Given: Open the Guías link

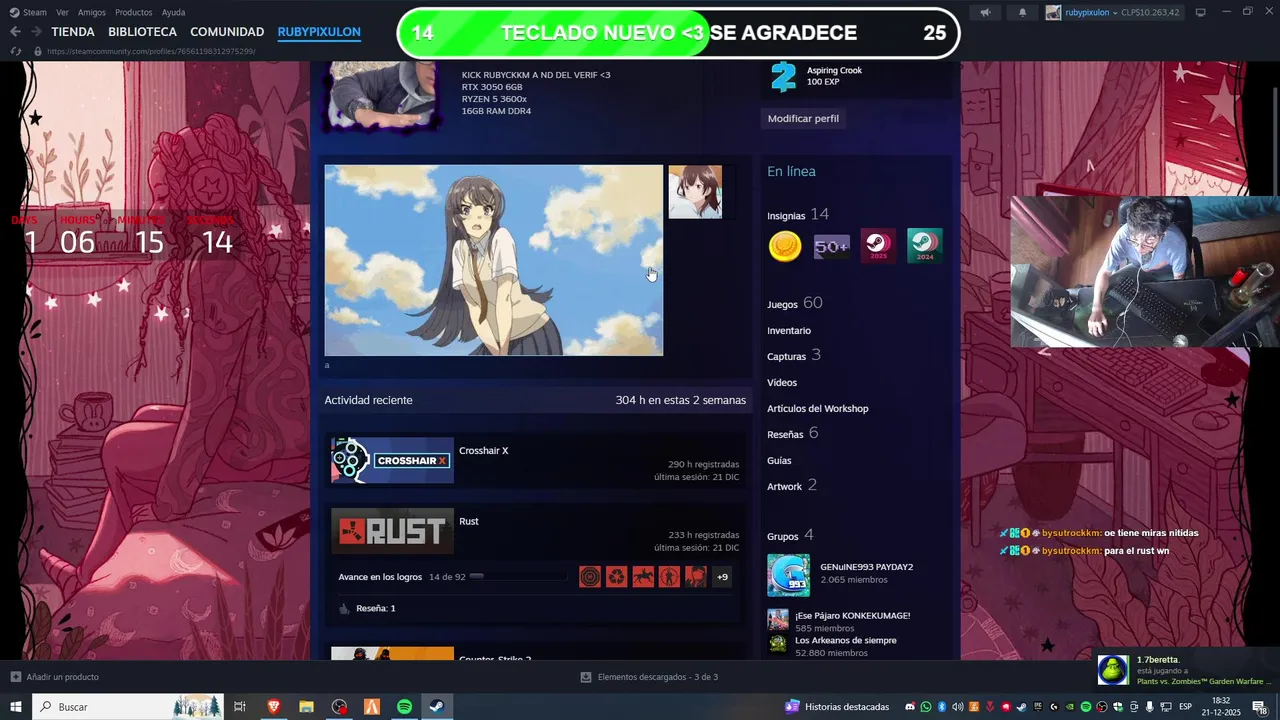Looking at the screenshot, I should [779, 461].
